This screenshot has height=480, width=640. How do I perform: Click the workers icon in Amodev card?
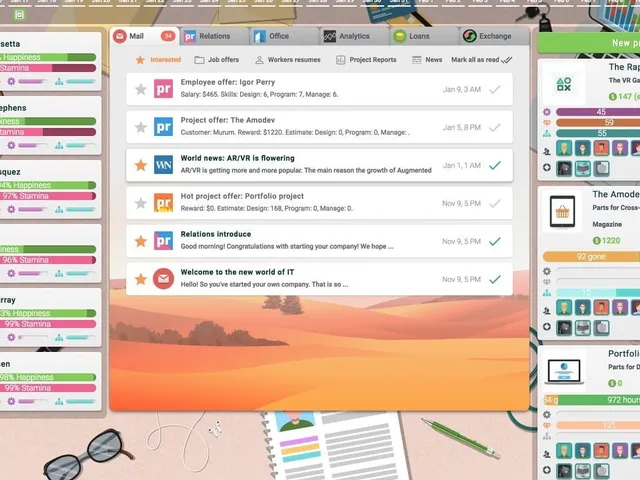(x=547, y=311)
